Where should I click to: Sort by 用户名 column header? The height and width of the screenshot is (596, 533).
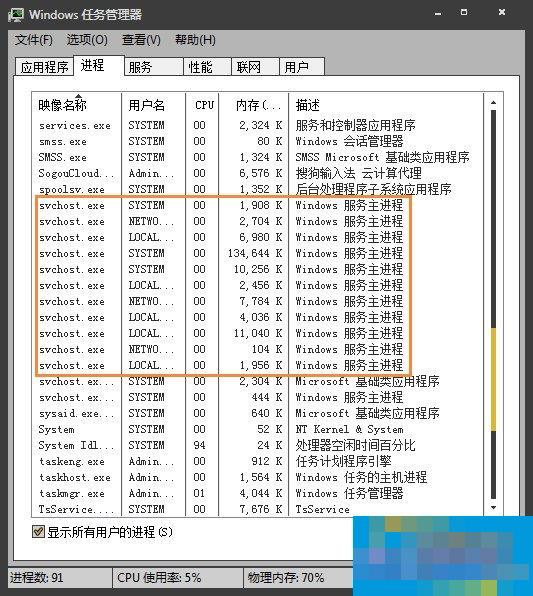tap(154, 105)
